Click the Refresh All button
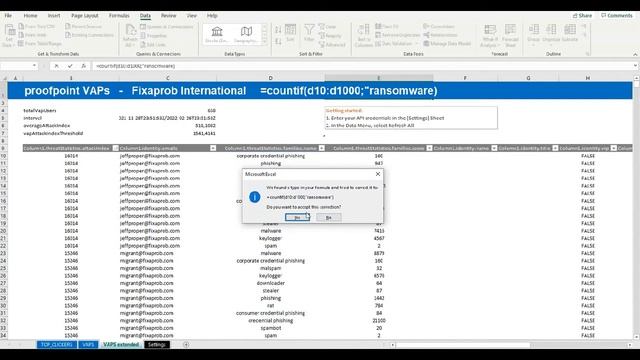The height and width of the screenshot is (360, 640). [130, 36]
